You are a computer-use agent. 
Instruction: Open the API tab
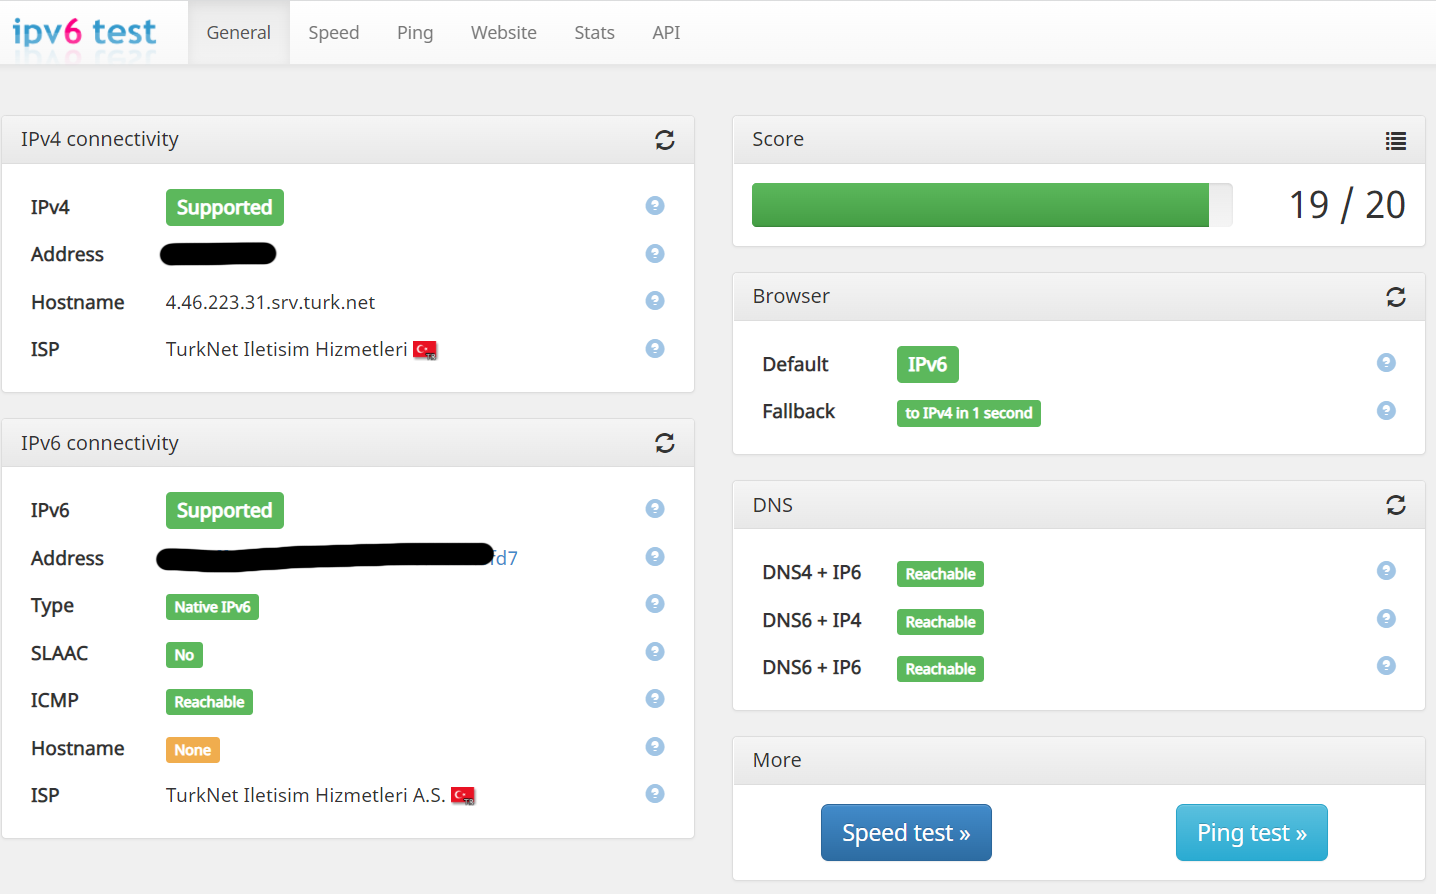[x=666, y=33]
